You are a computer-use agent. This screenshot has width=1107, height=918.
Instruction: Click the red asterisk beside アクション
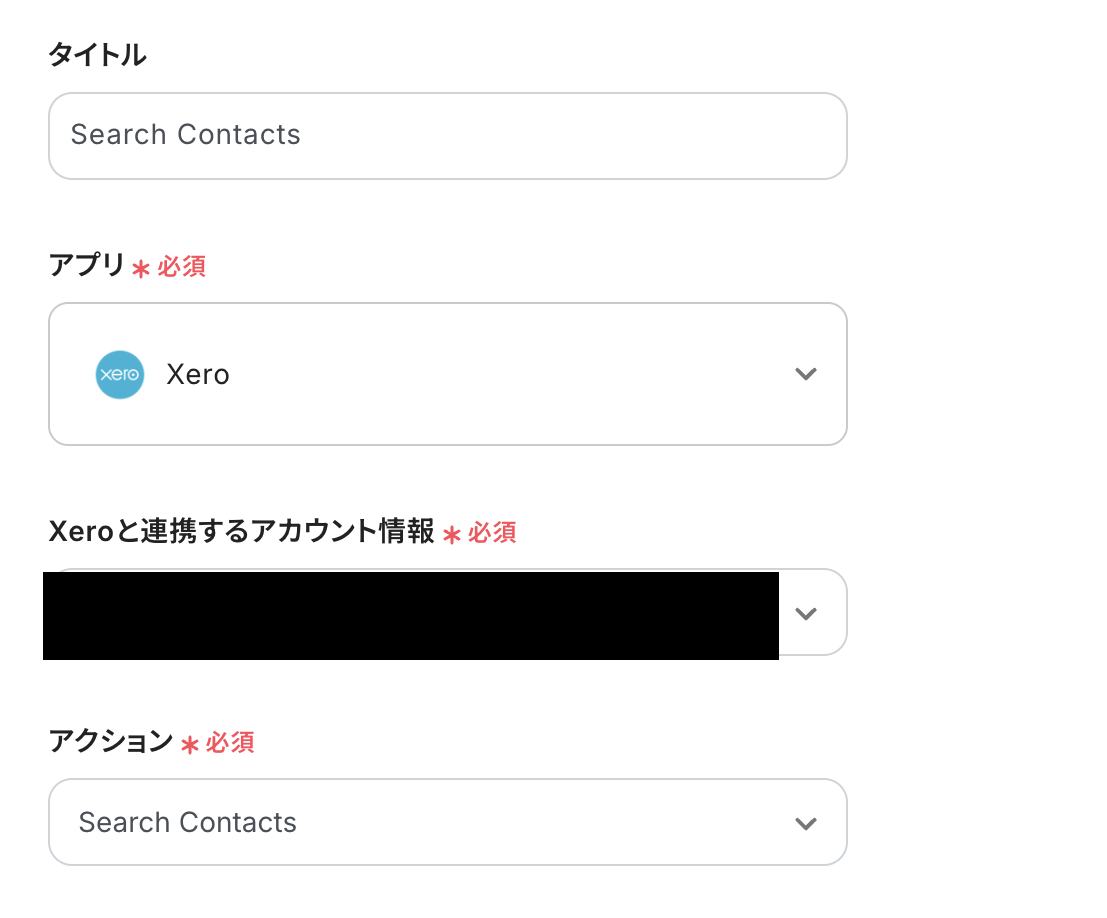click(x=190, y=744)
